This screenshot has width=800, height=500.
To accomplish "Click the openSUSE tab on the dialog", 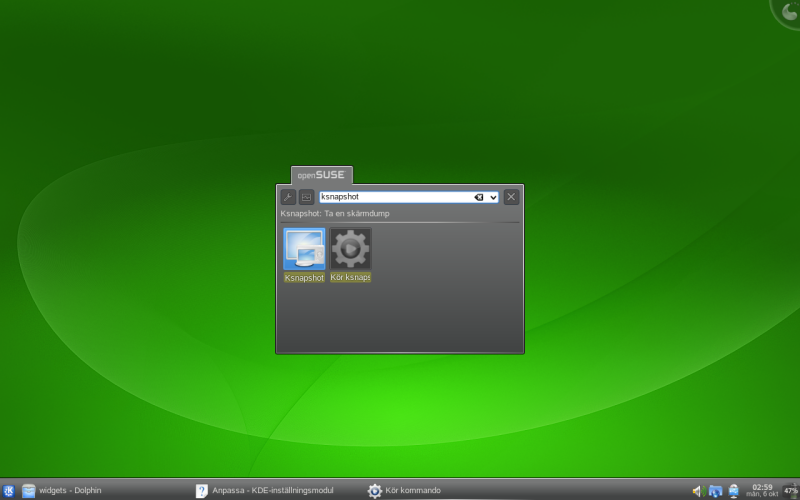I will pyautogui.click(x=321, y=175).
